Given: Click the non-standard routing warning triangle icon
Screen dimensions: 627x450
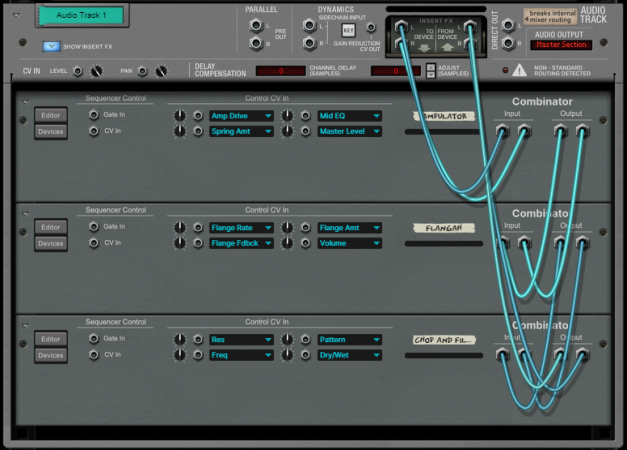Looking at the screenshot, I should click(x=519, y=70).
